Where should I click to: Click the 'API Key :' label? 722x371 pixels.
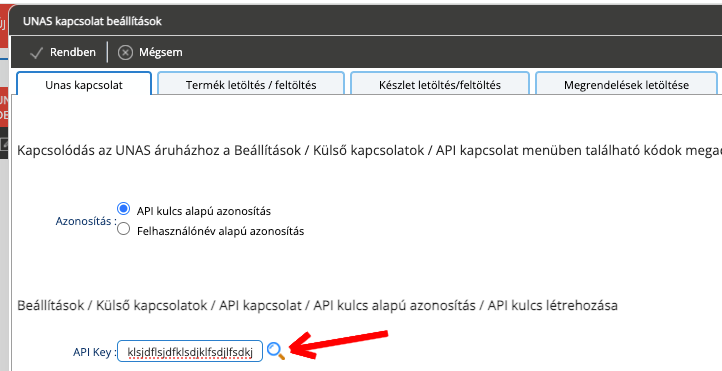(x=94, y=352)
